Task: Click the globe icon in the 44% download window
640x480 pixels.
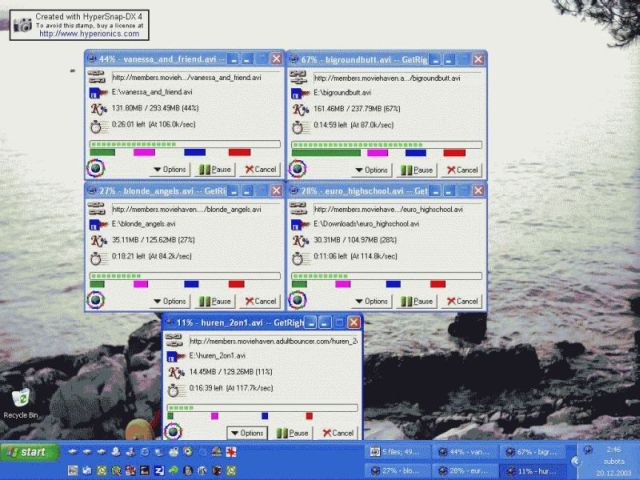Action: click(x=96, y=168)
